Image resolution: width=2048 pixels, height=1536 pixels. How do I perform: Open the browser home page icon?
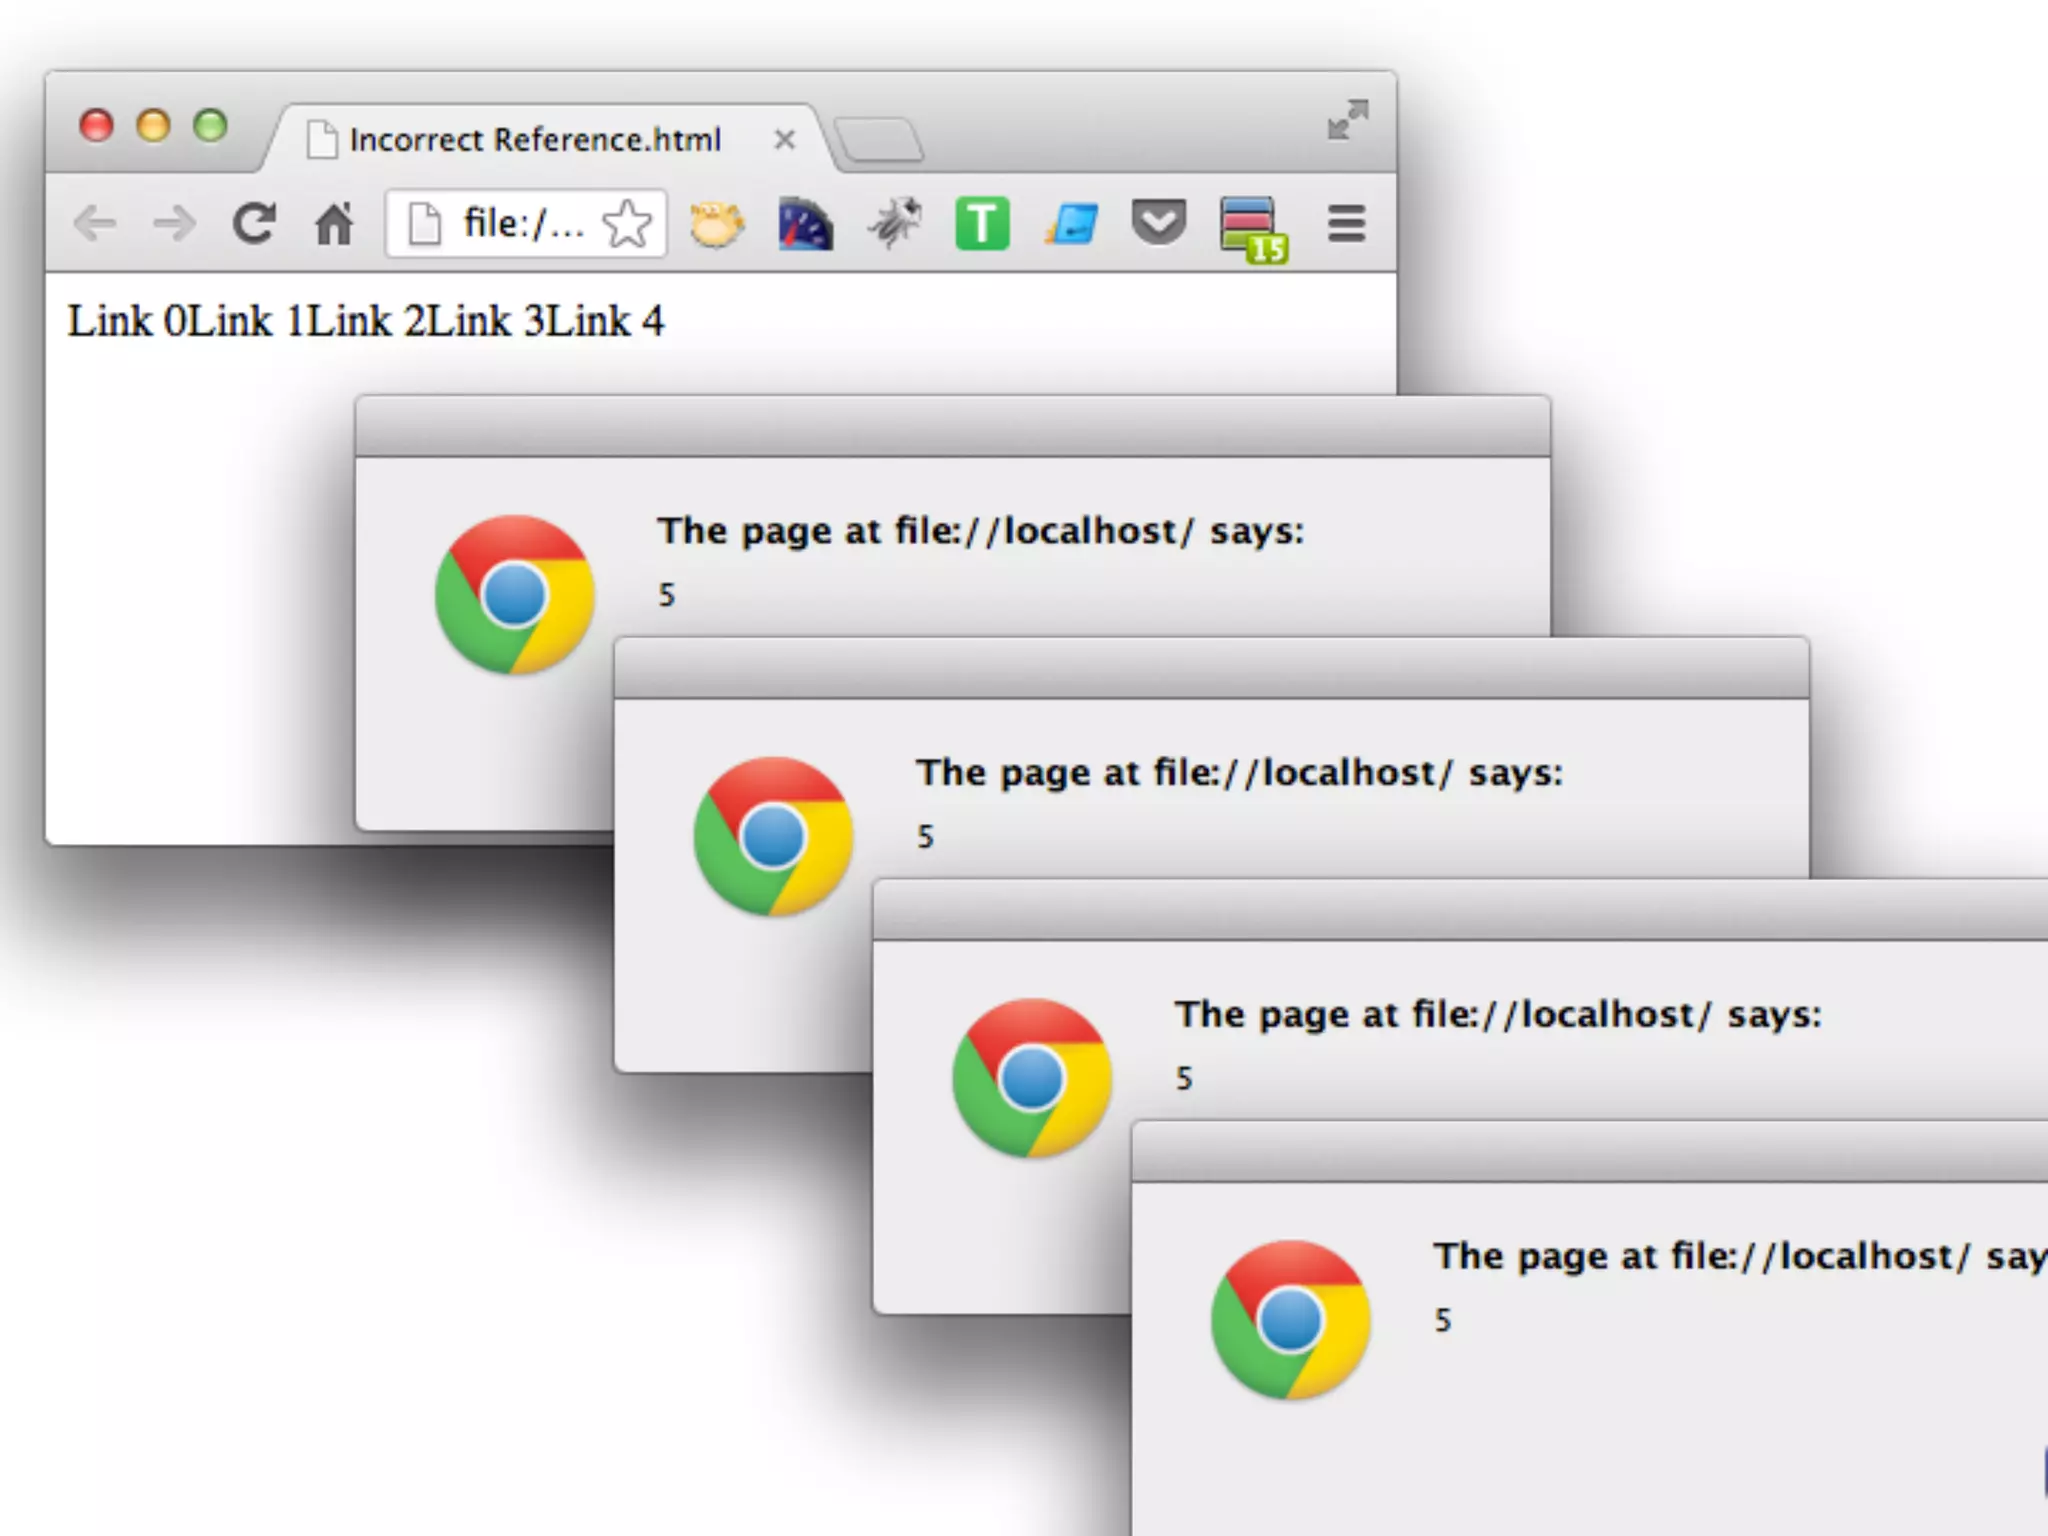click(334, 223)
